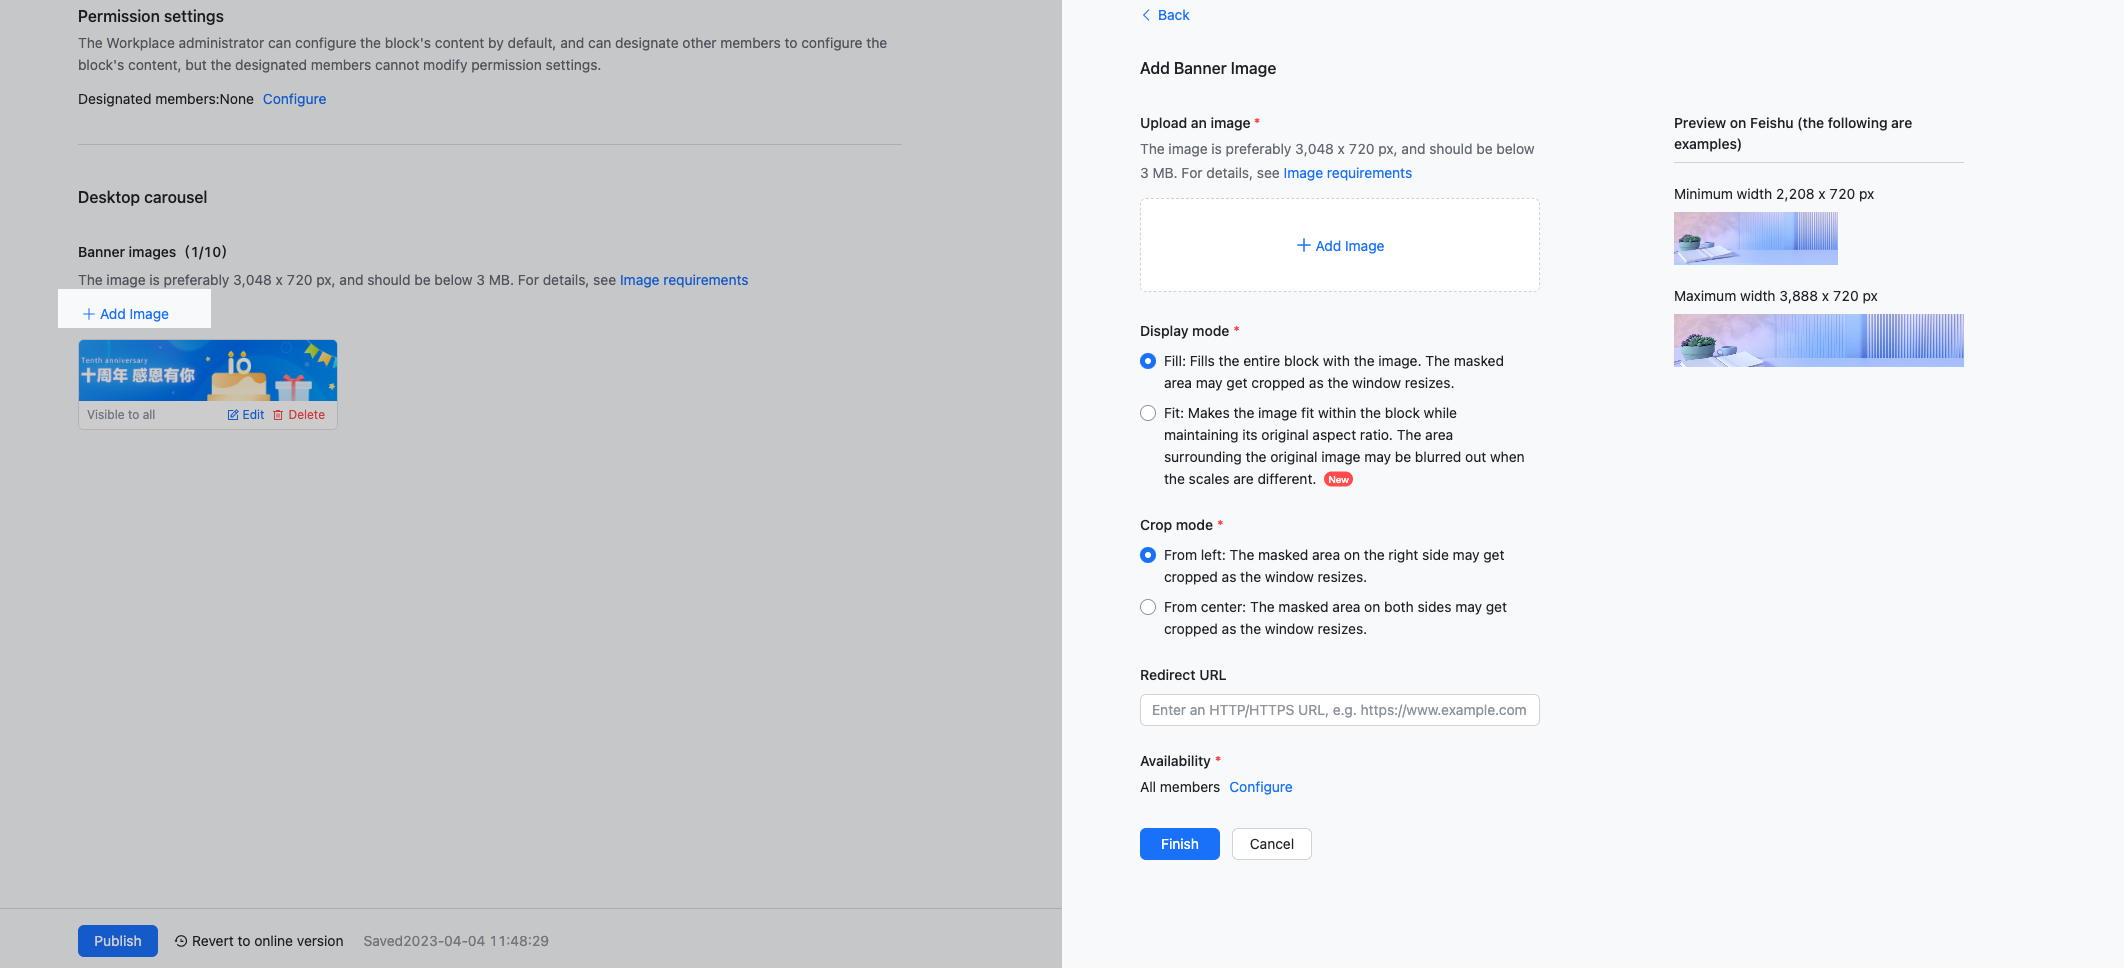The width and height of the screenshot is (2124, 968).
Task: Select the Fill display mode
Action: click(1148, 361)
